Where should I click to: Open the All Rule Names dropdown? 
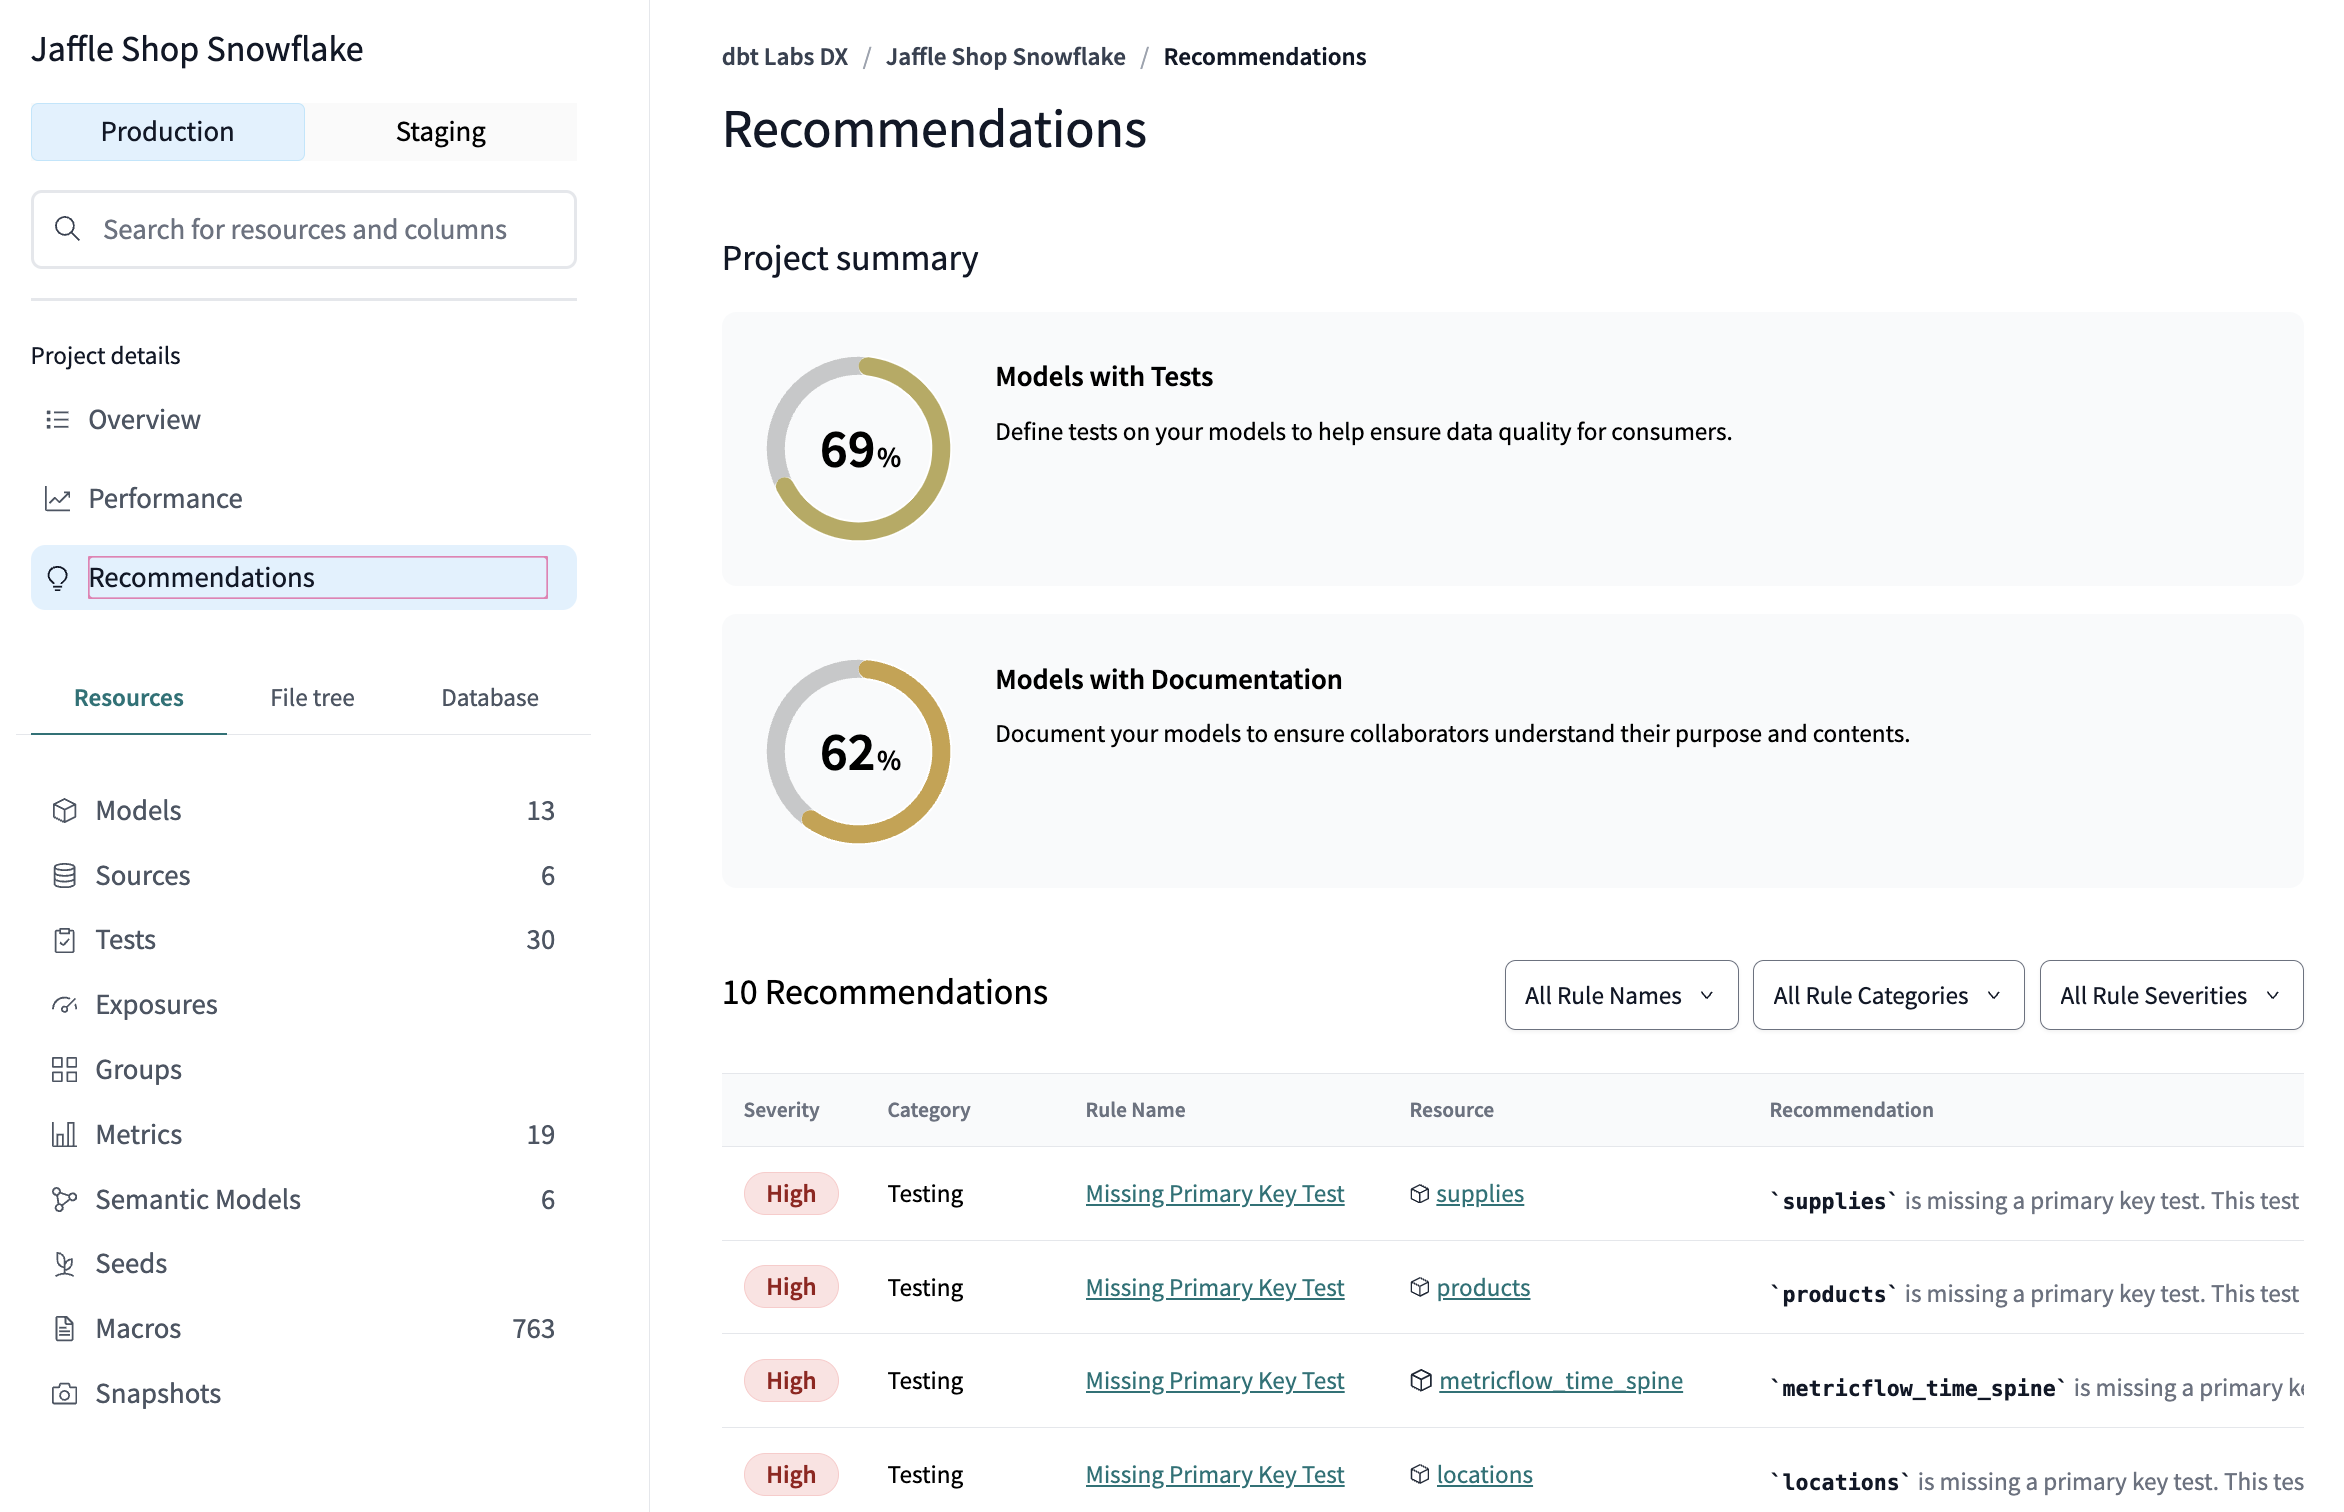pos(1620,995)
